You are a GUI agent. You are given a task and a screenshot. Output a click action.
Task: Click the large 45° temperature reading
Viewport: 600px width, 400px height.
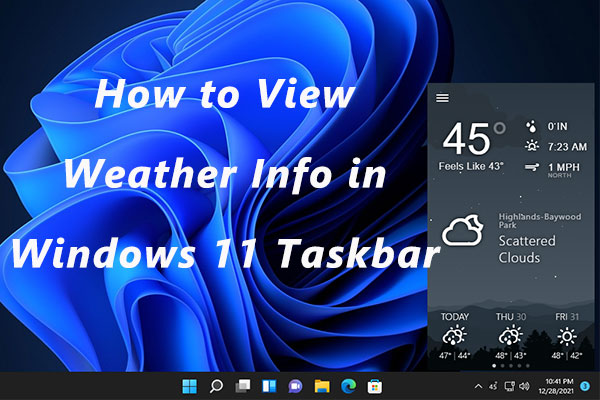pos(474,139)
